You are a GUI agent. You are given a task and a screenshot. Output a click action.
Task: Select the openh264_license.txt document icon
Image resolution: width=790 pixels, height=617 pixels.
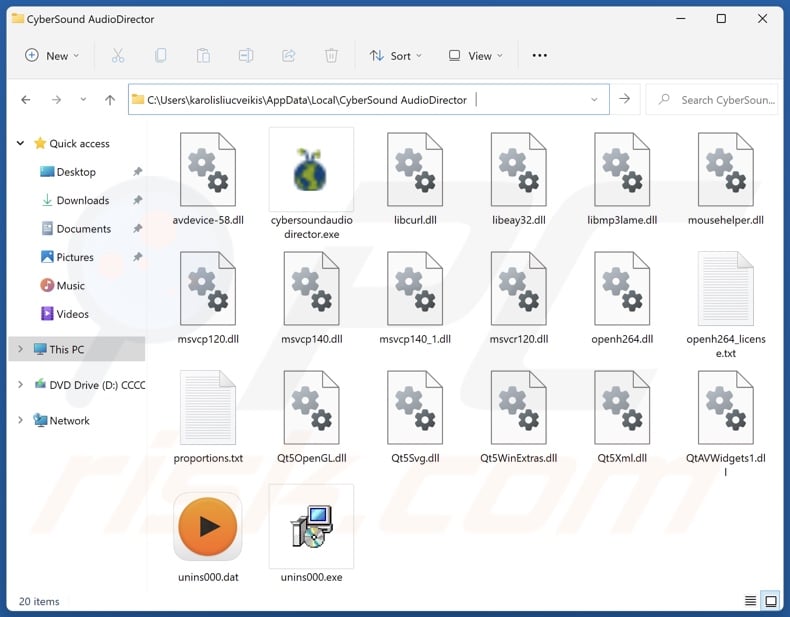pos(726,288)
